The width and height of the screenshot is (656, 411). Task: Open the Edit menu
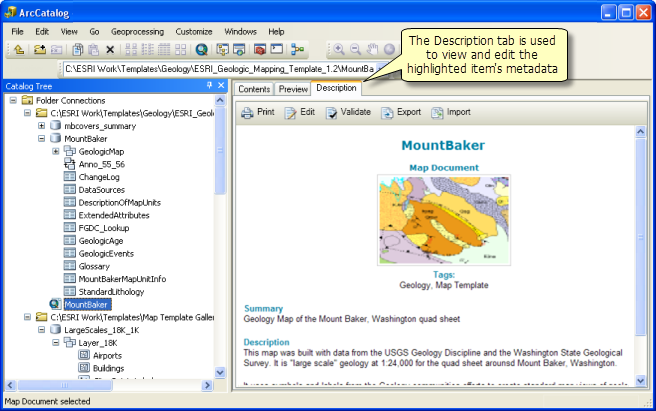point(42,31)
